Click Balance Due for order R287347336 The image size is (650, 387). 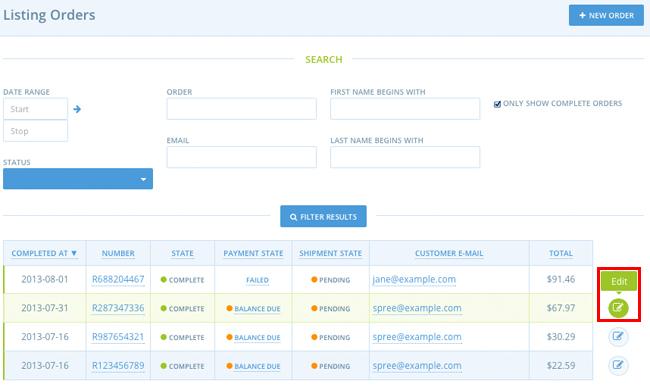coord(257,309)
